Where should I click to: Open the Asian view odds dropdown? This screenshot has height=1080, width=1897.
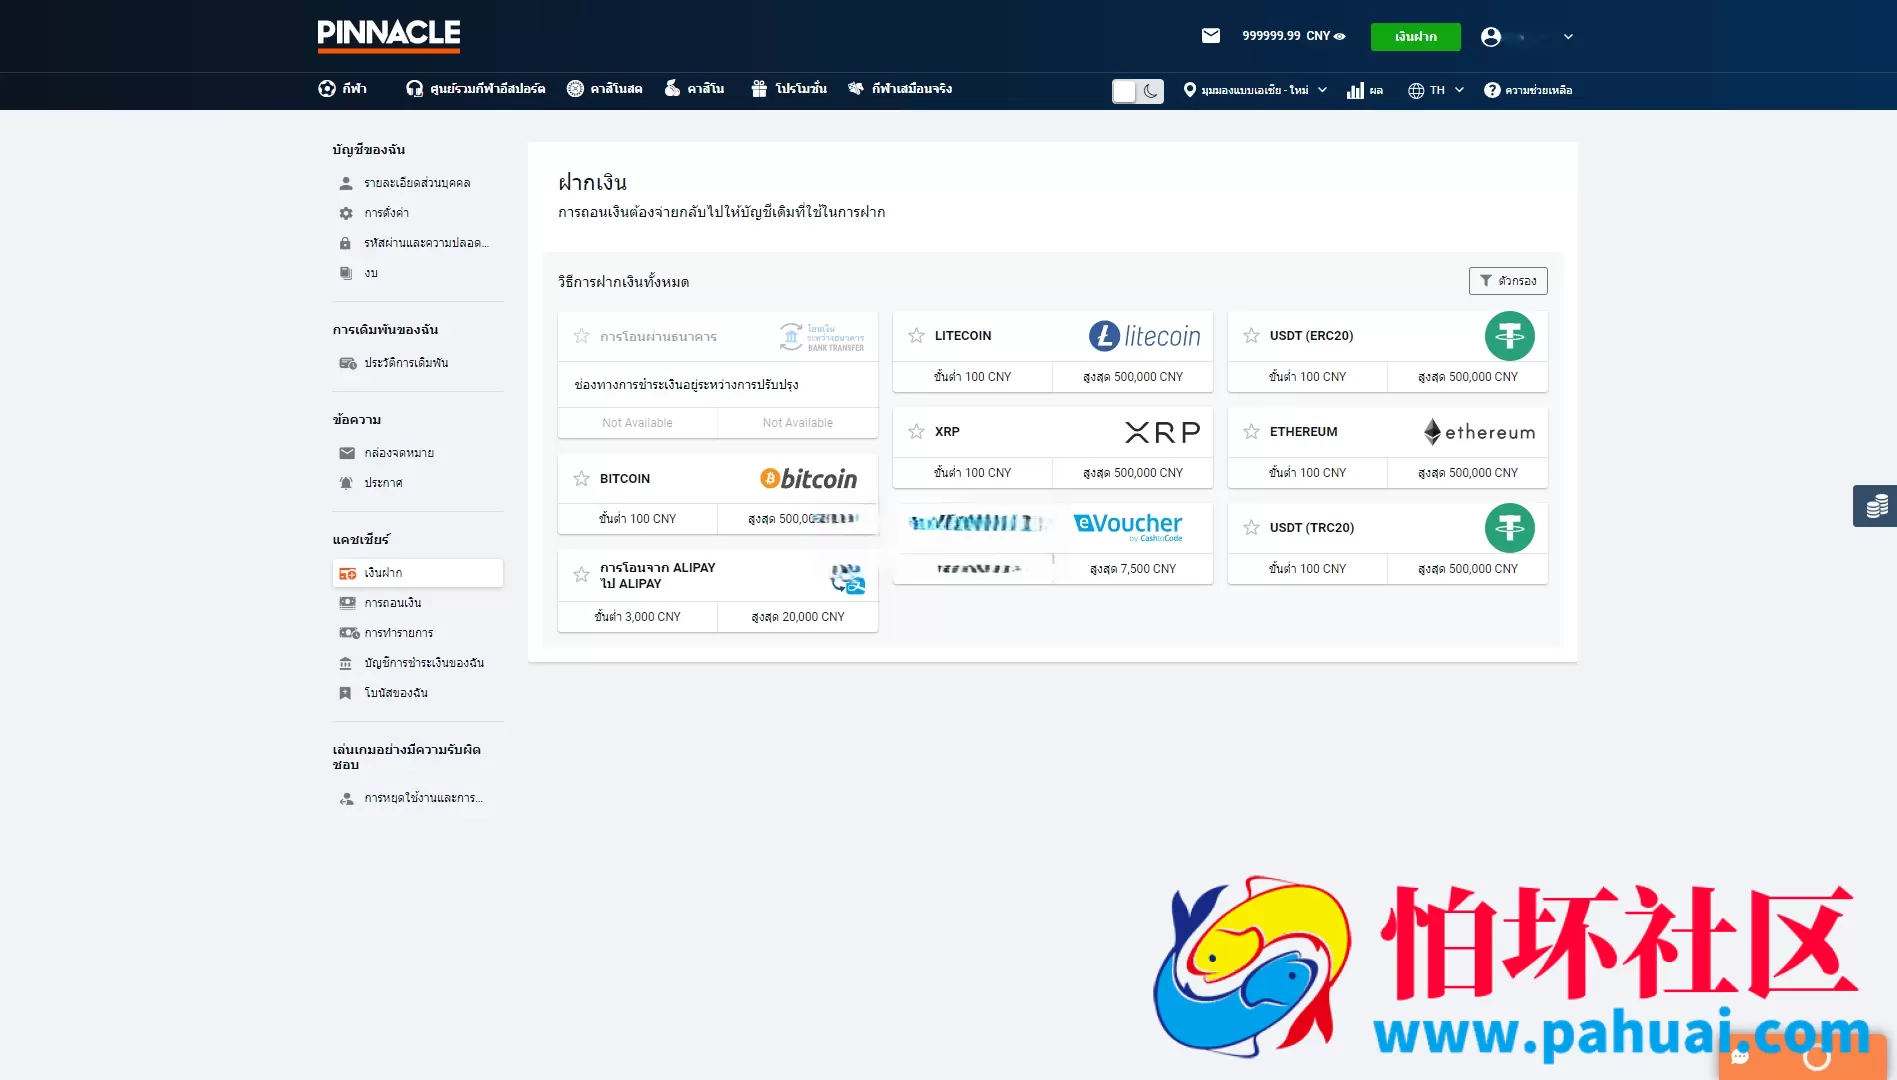tap(1255, 90)
